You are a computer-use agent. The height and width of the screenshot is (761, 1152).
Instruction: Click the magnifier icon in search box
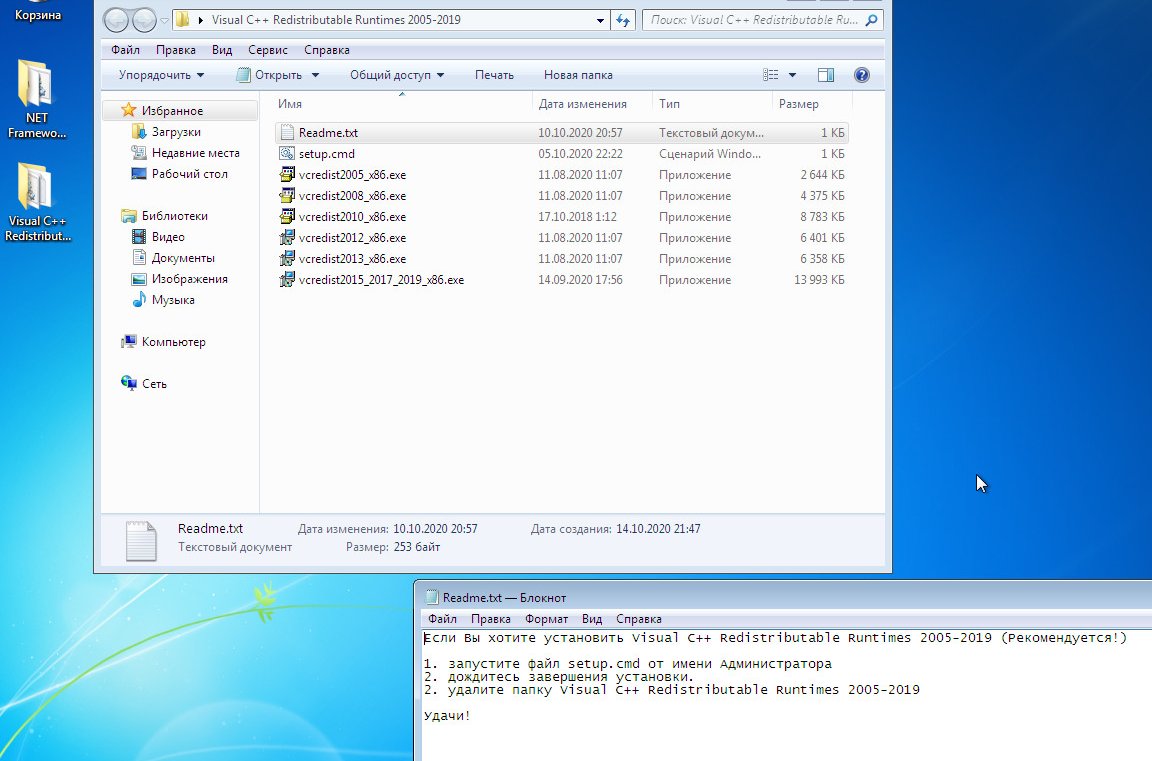pos(871,20)
